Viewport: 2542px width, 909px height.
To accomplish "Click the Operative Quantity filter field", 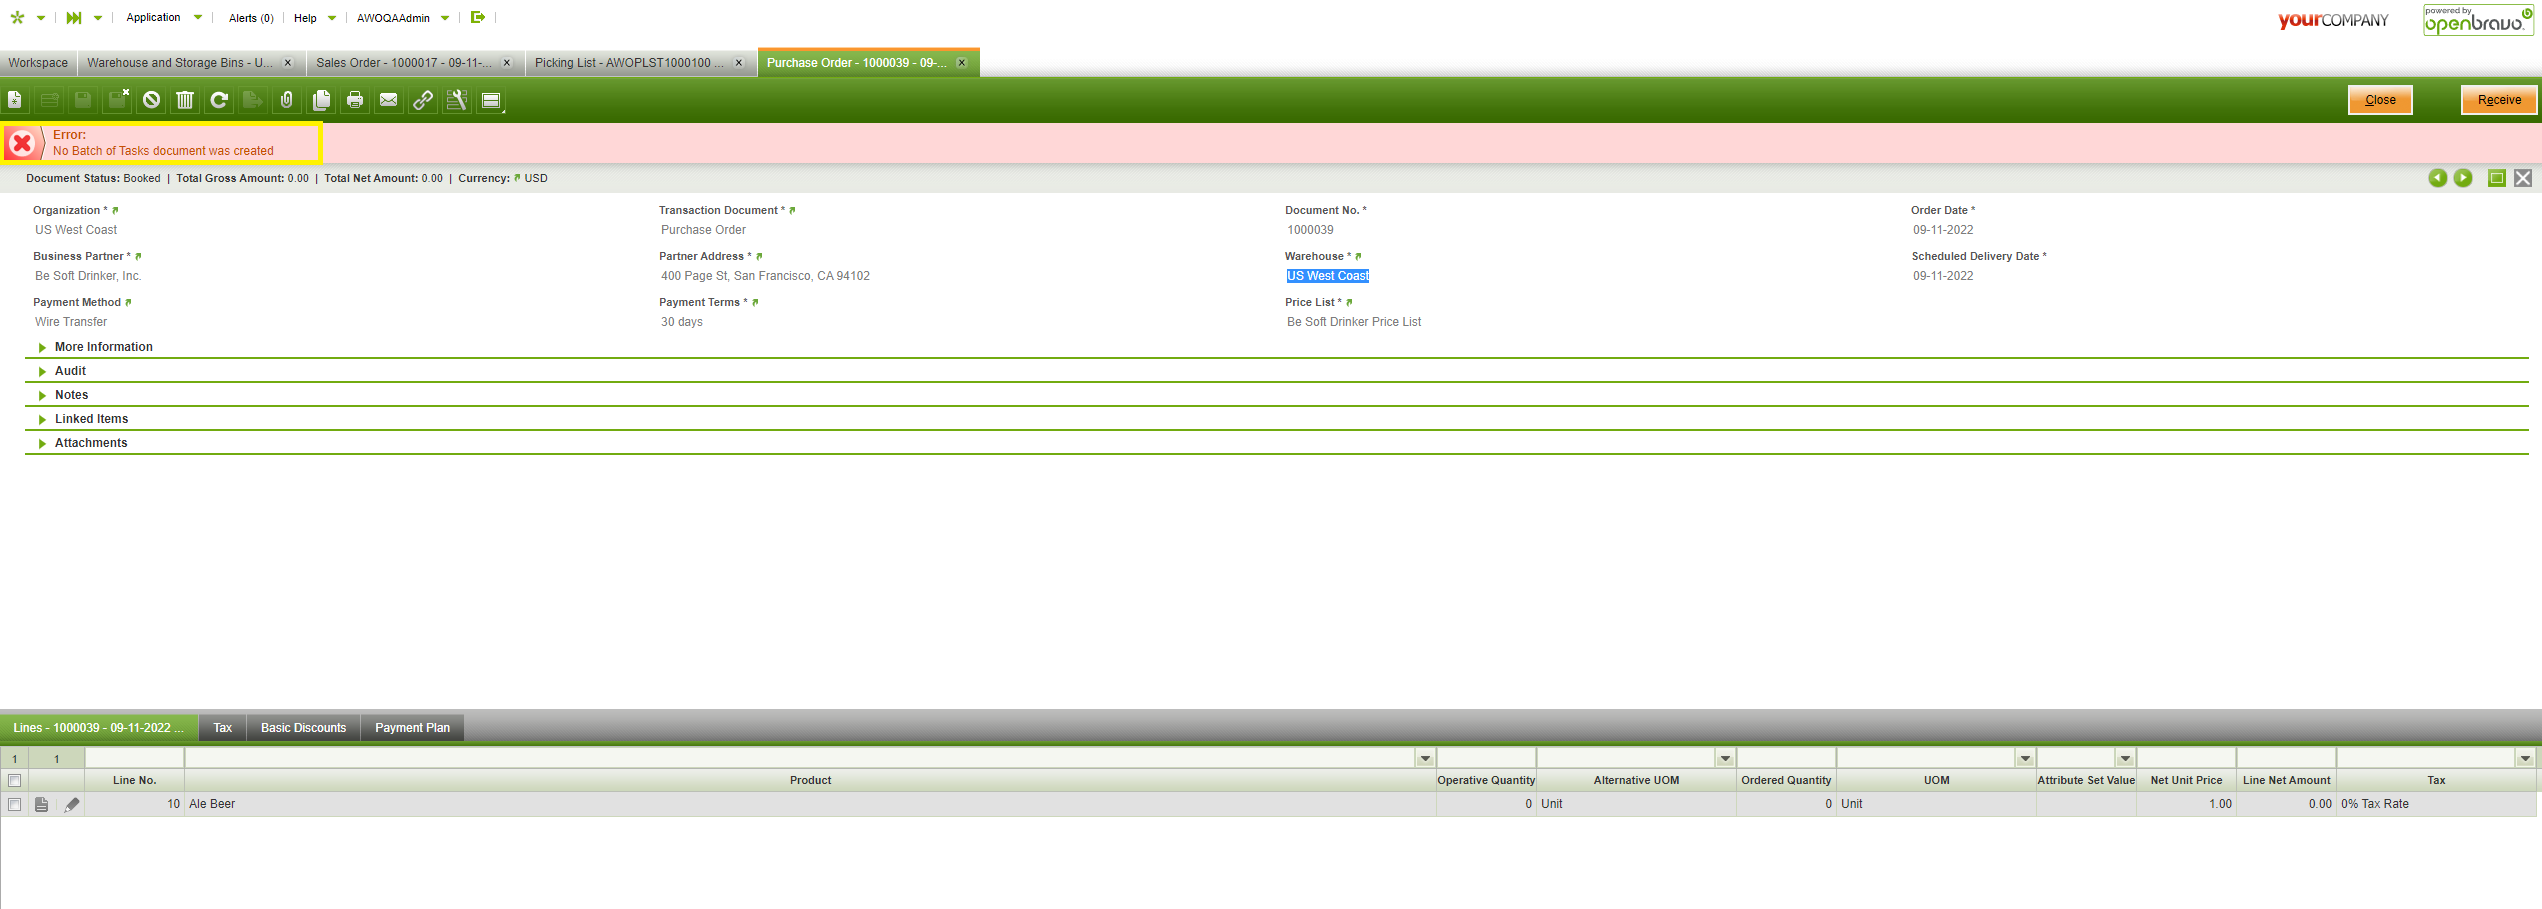I will [x=1486, y=758].
